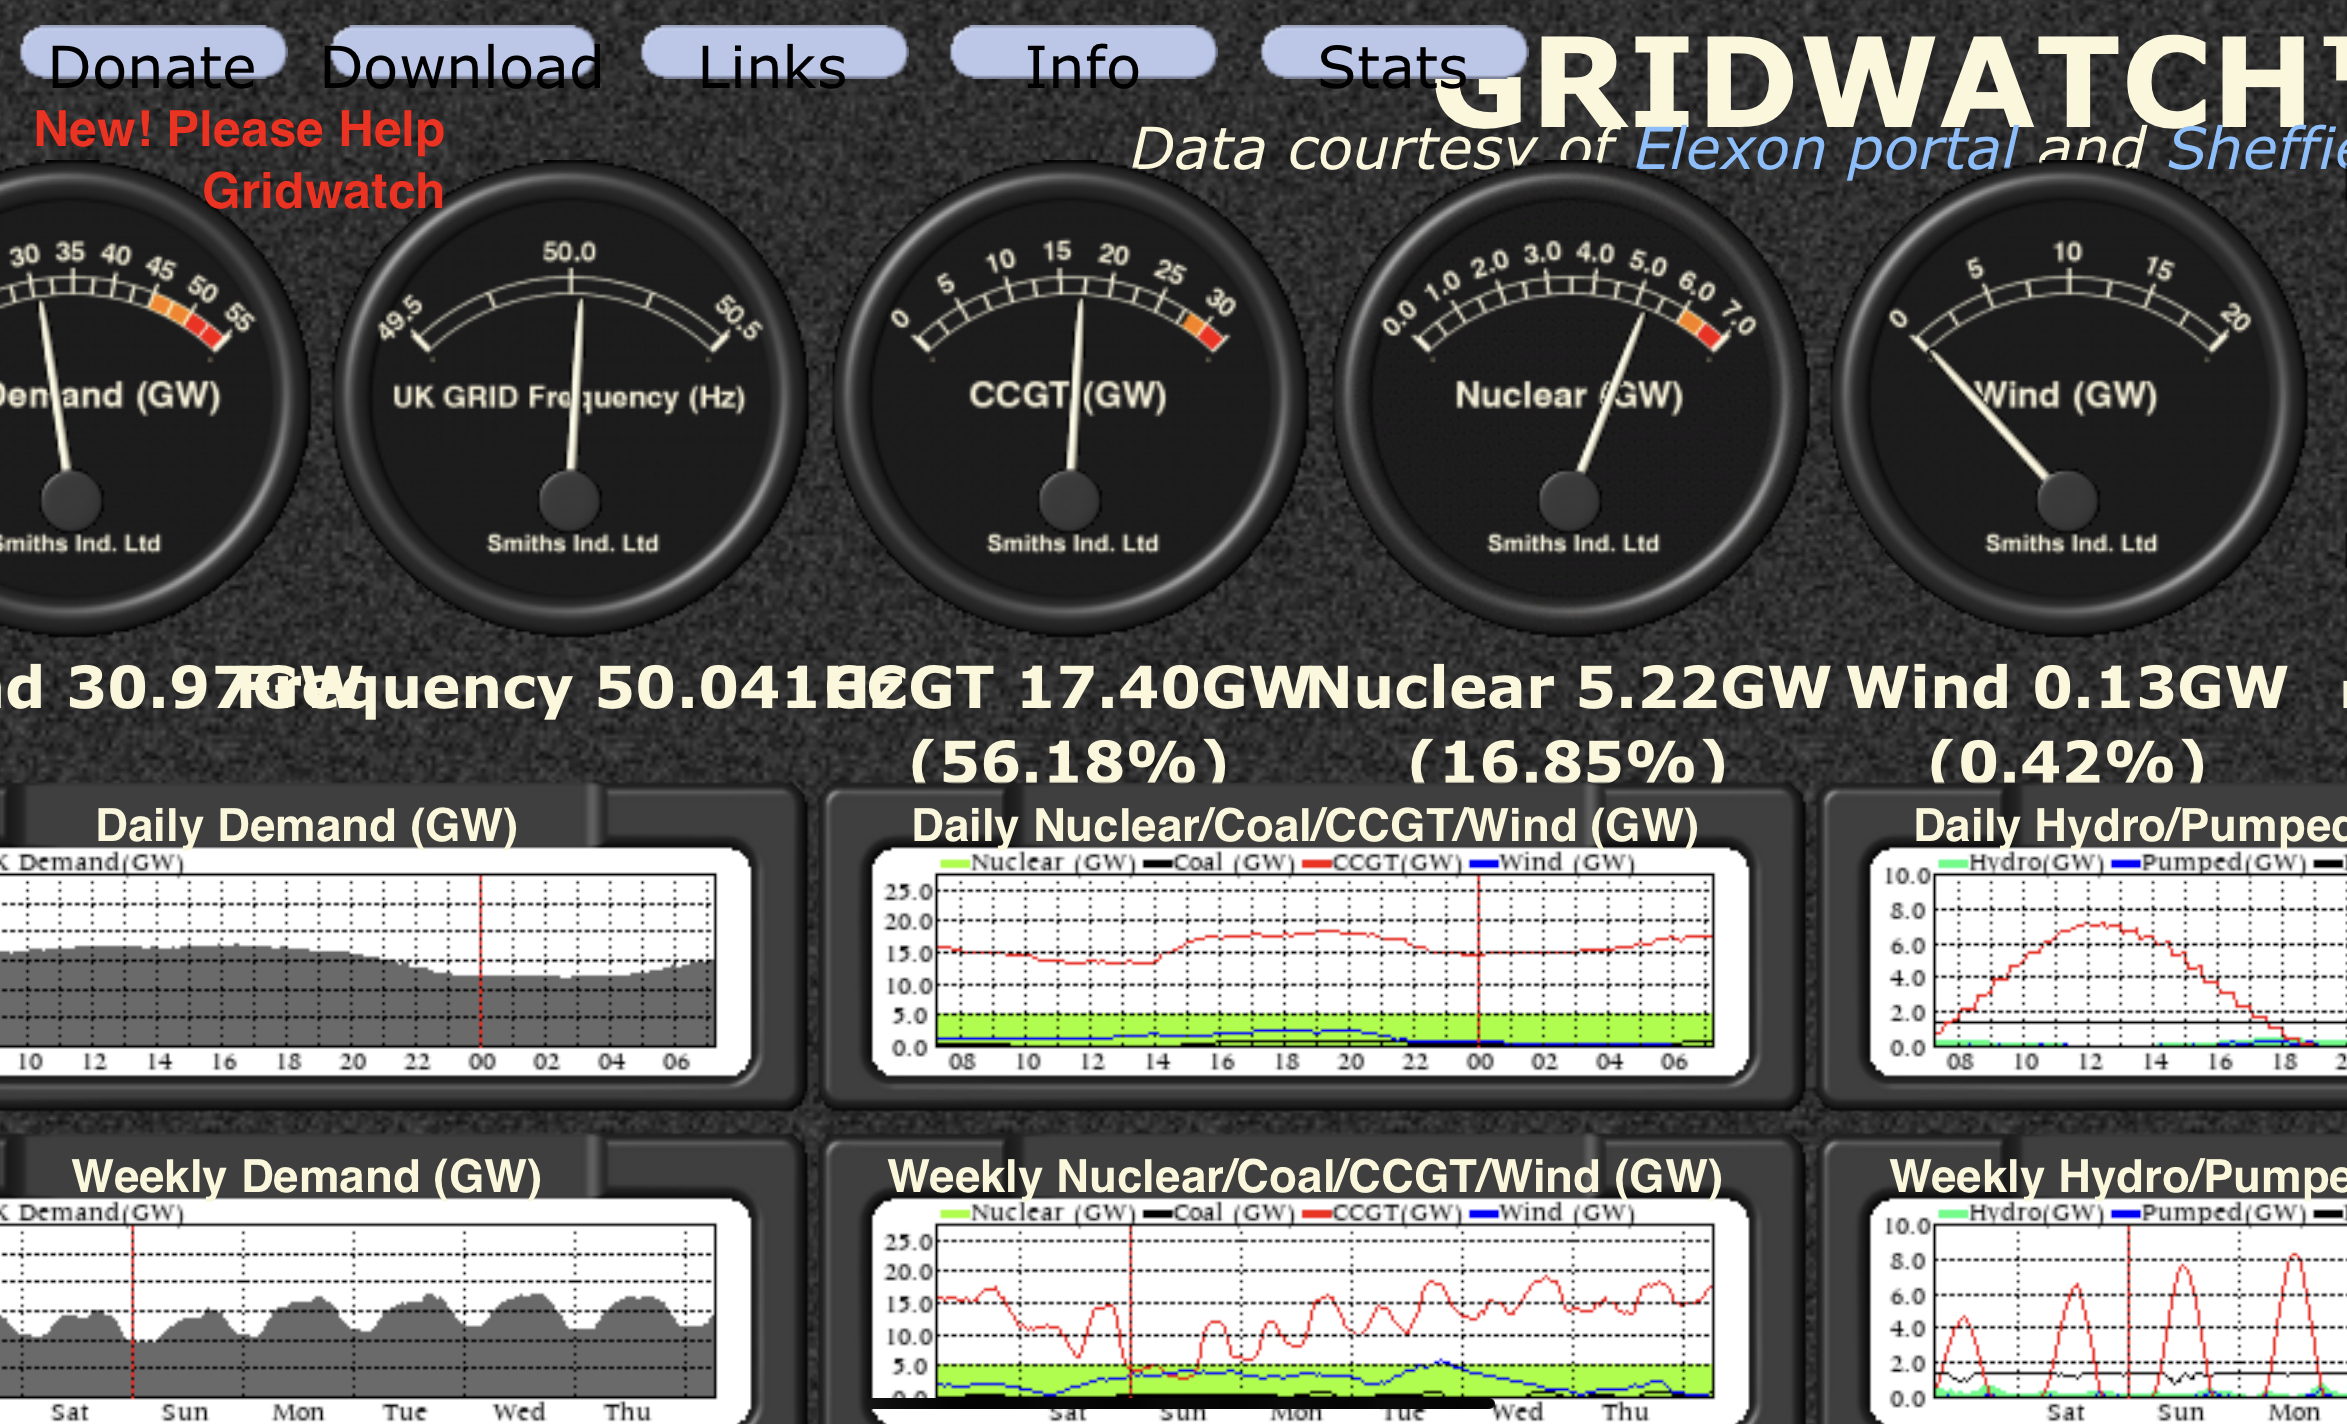Image resolution: width=2347 pixels, height=1424 pixels.
Task: Click Coal legend swatch in weekly chart
Action: coord(1158,1214)
